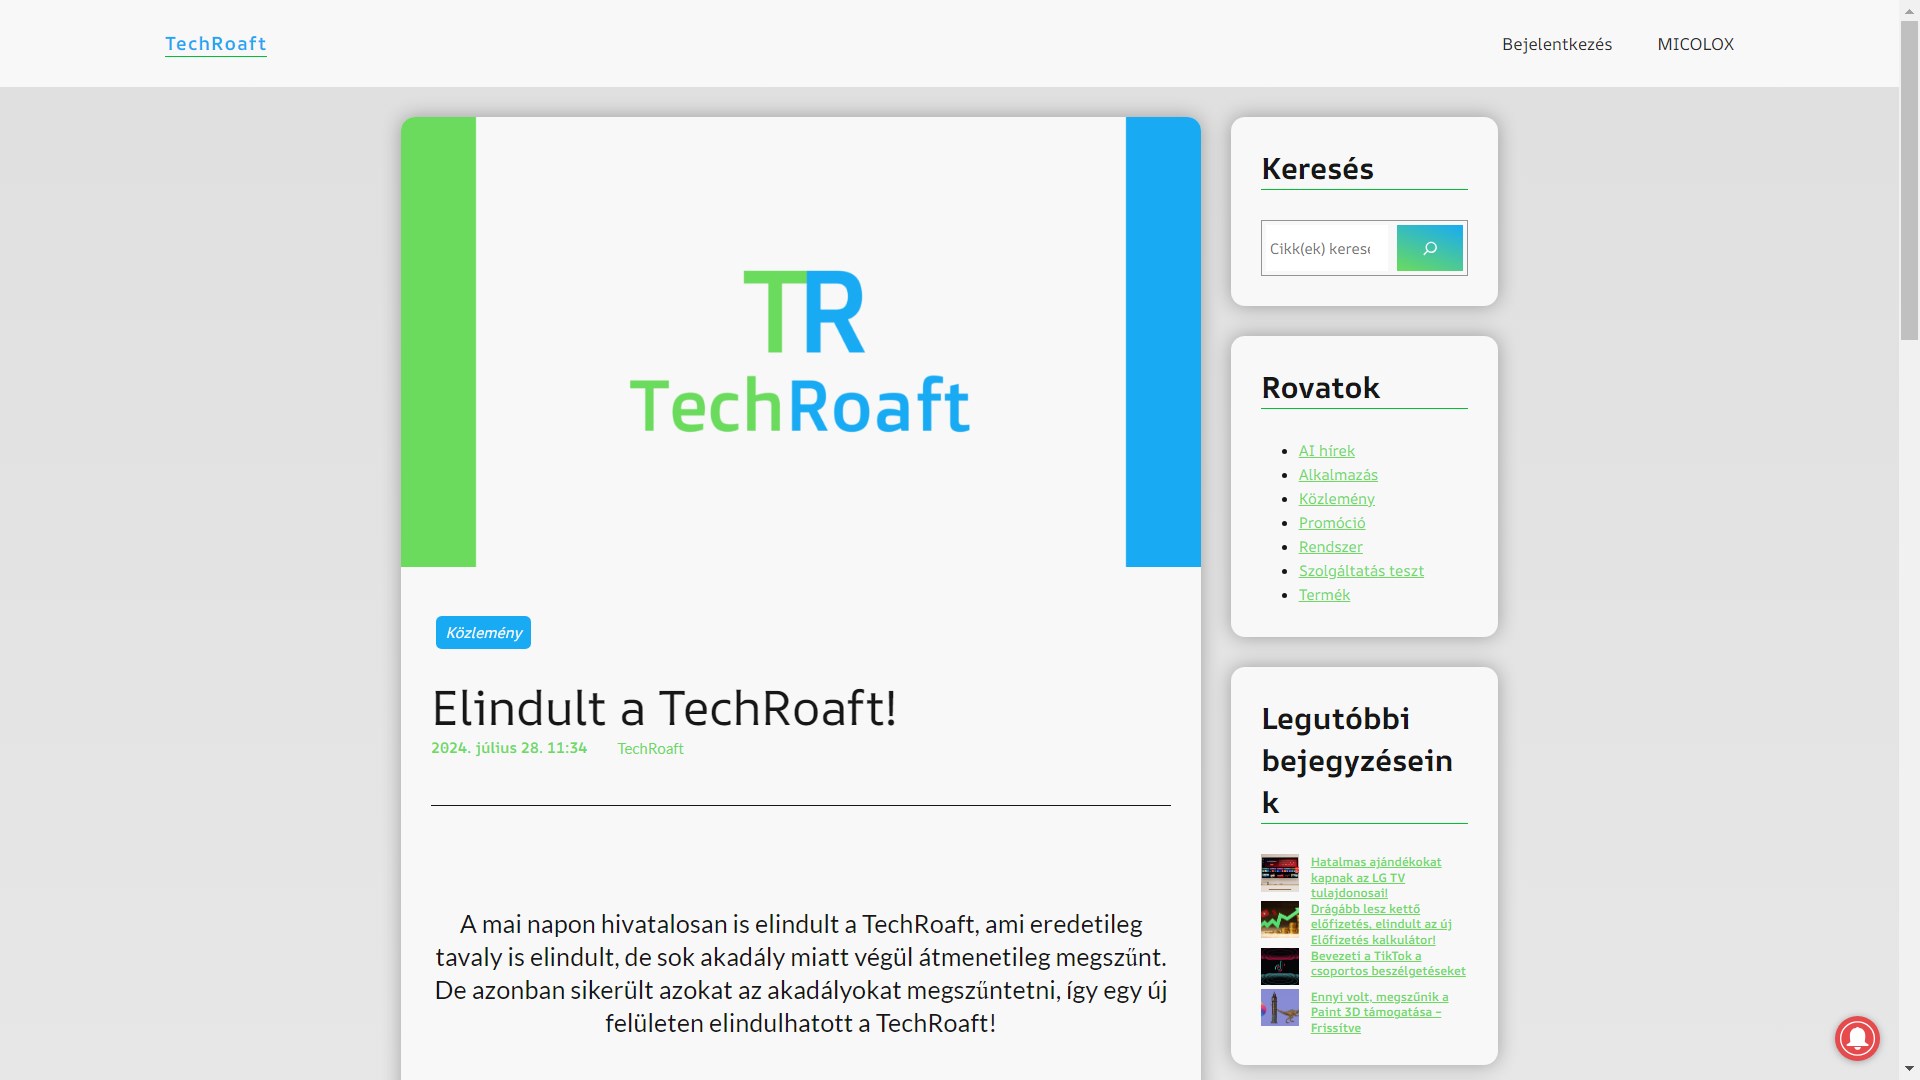The height and width of the screenshot is (1080, 1920).
Task: Go to the TechRoaft home link
Action: coord(215,44)
